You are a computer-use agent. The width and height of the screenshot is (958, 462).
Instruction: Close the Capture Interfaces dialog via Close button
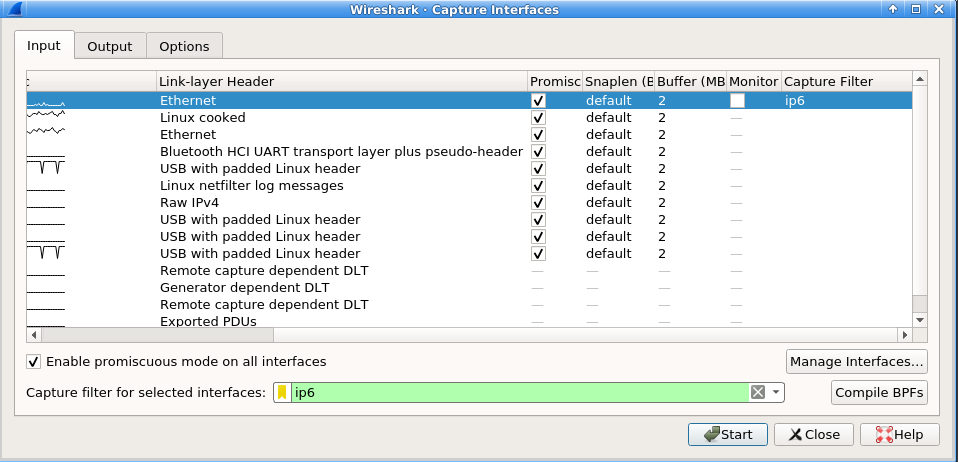tap(814, 434)
